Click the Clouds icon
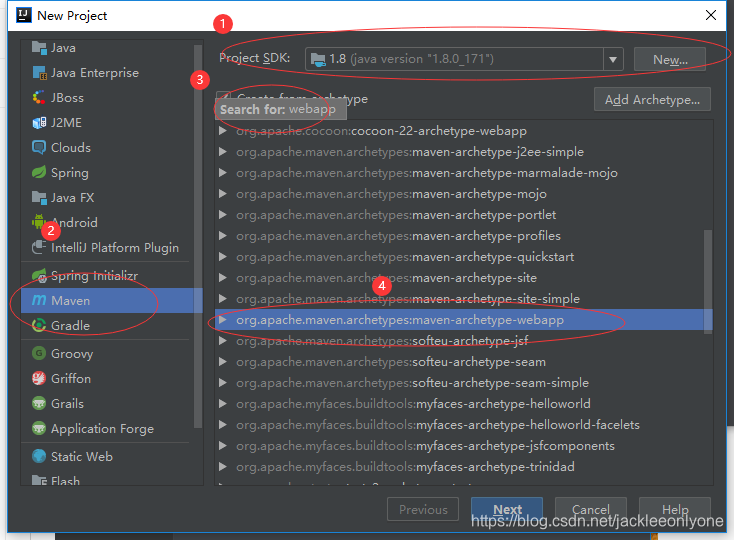 point(39,147)
